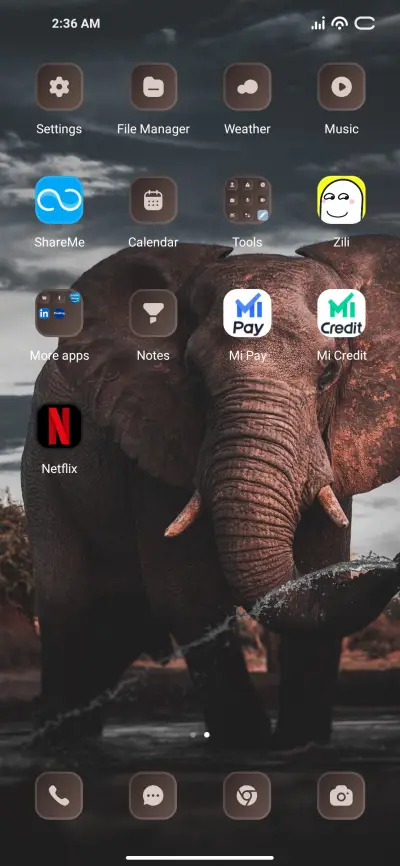400x866 pixels.
Task: Open the Phone dialer in dock
Action: pyautogui.click(x=59, y=795)
